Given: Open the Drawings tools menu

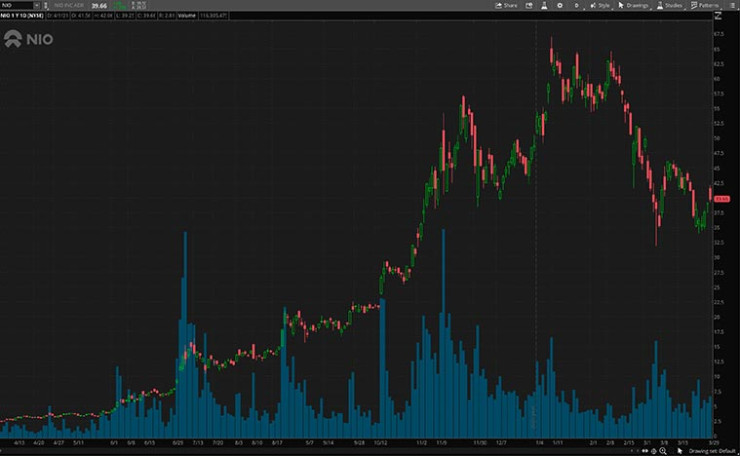Looking at the screenshot, I should point(633,5).
